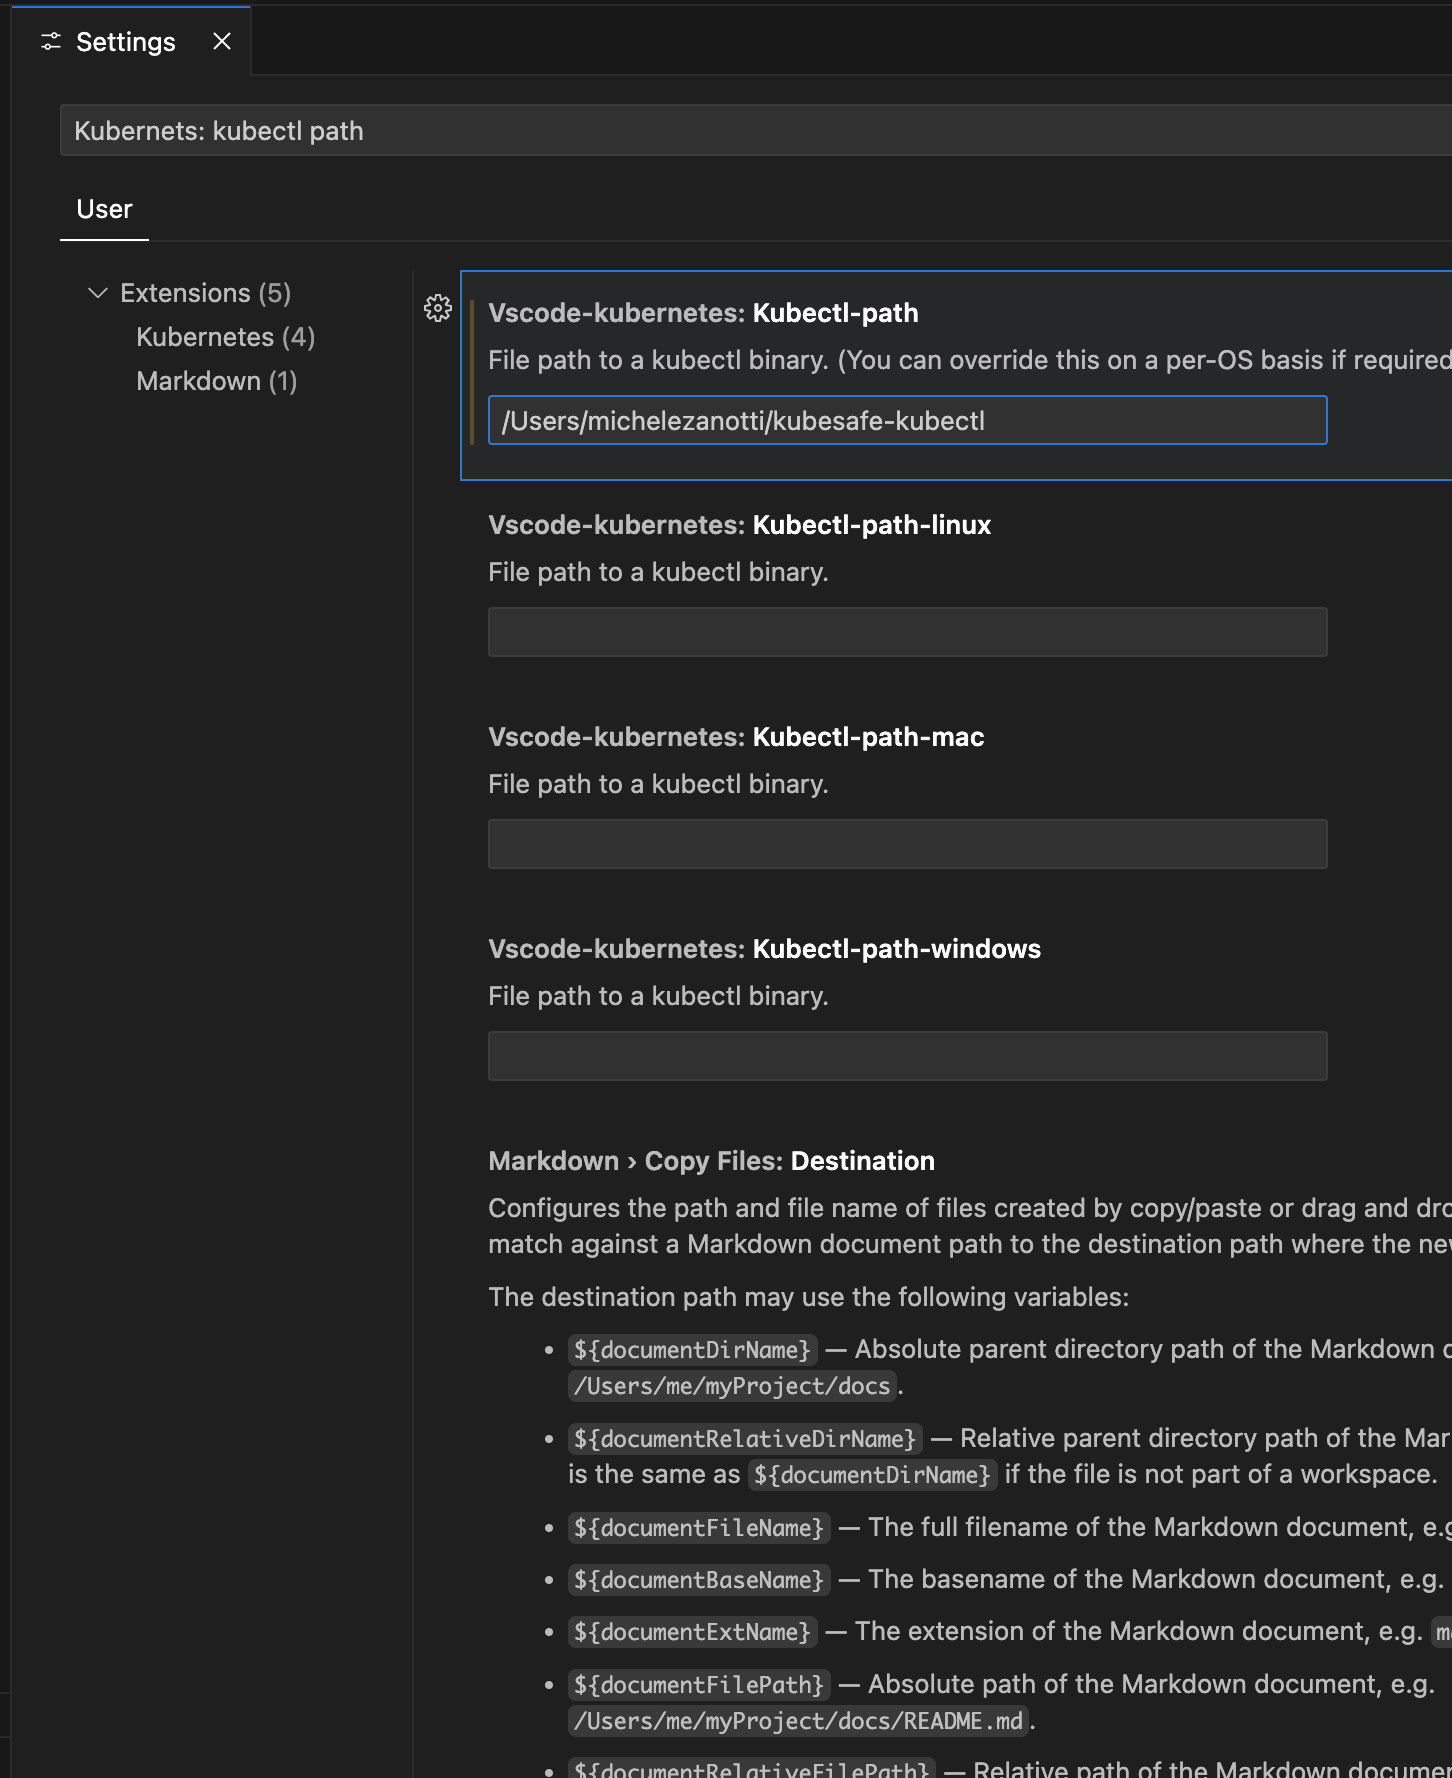
Task: Filter to Kubernetes (4) settings
Action: point(225,337)
